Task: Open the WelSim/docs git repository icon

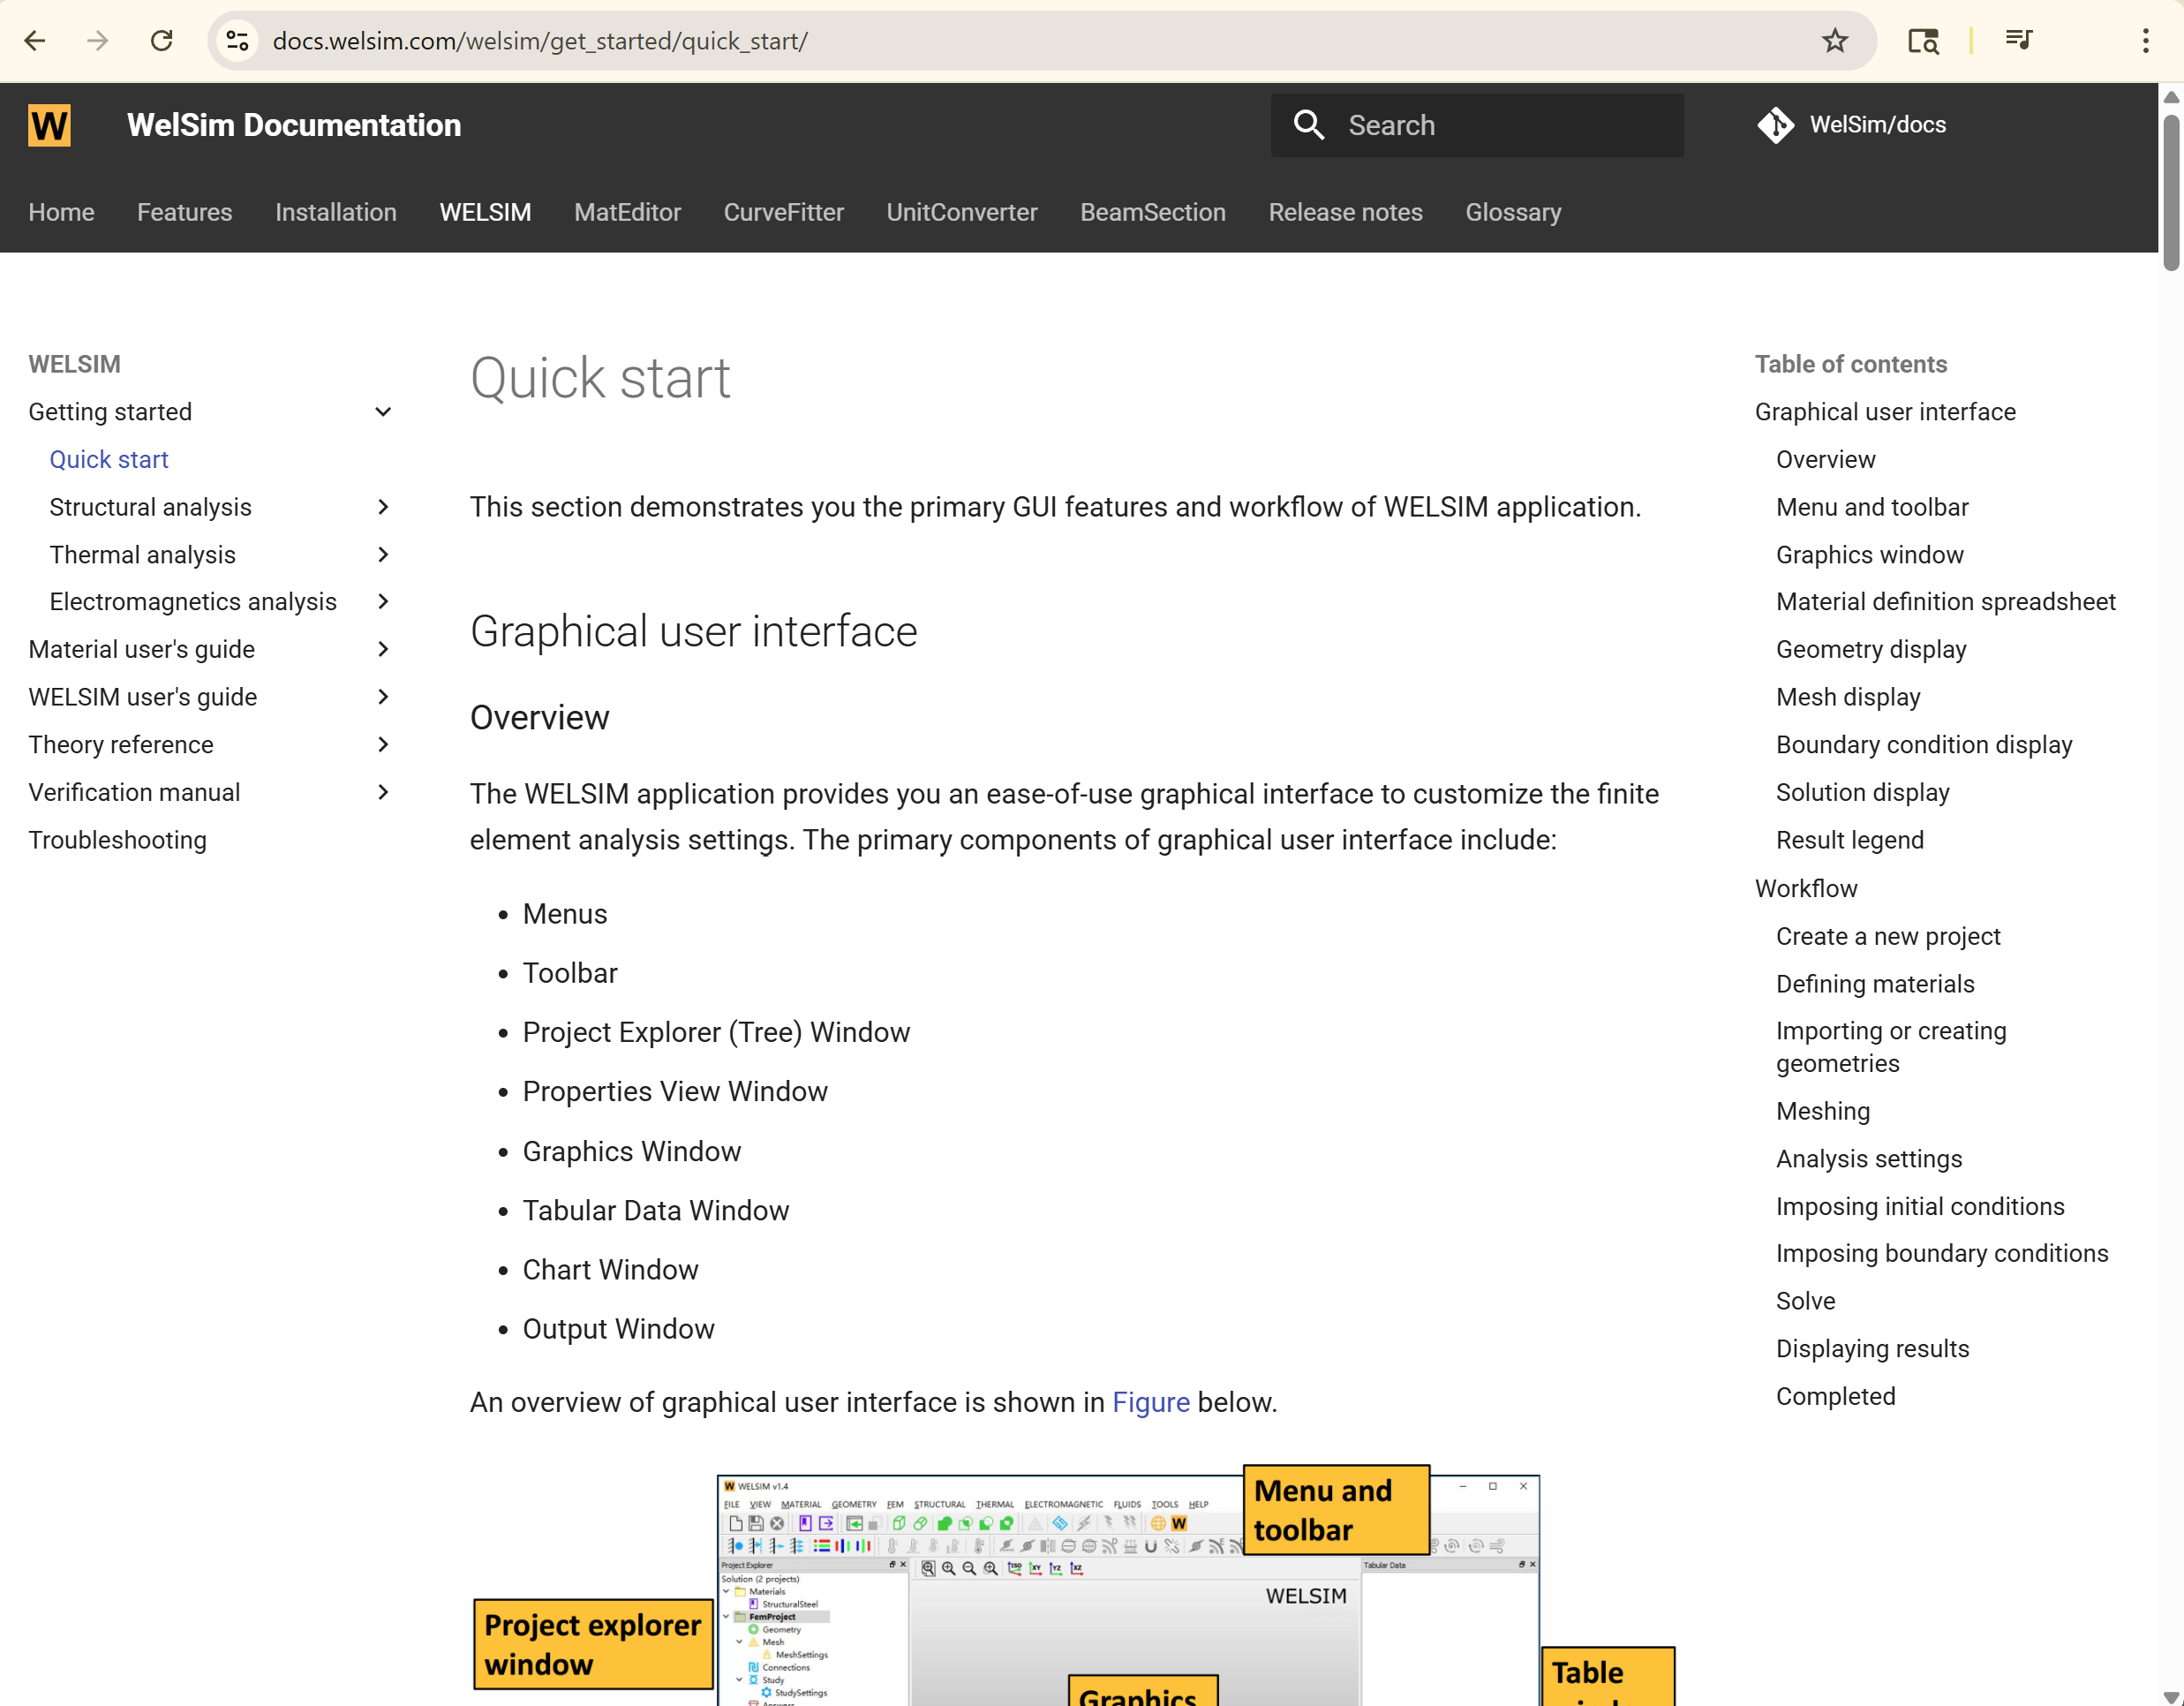Action: [x=1775, y=126]
